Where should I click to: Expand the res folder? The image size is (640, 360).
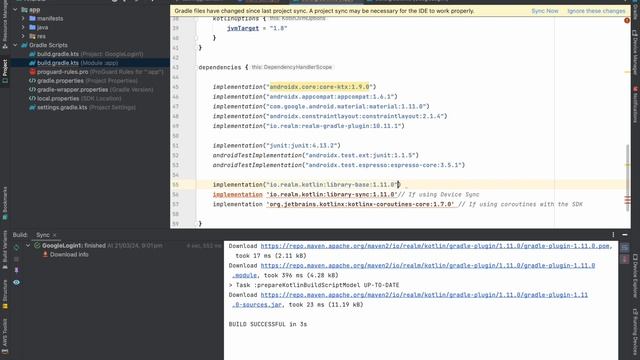[x=23, y=36]
